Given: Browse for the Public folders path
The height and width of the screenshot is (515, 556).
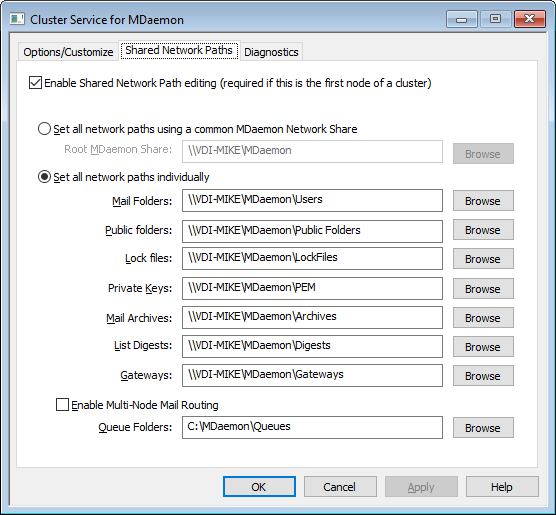Looking at the screenshot, I should 483,230.
